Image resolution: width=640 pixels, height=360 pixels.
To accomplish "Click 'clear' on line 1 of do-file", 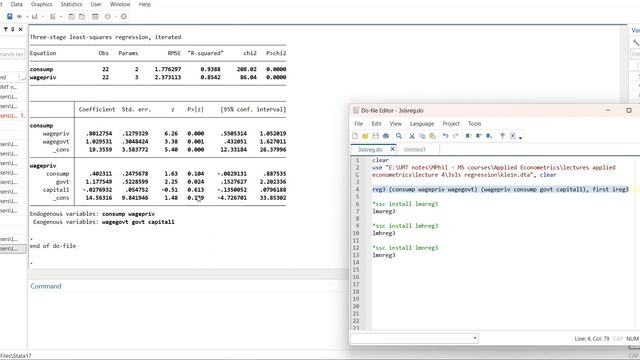I will (380, 160).
